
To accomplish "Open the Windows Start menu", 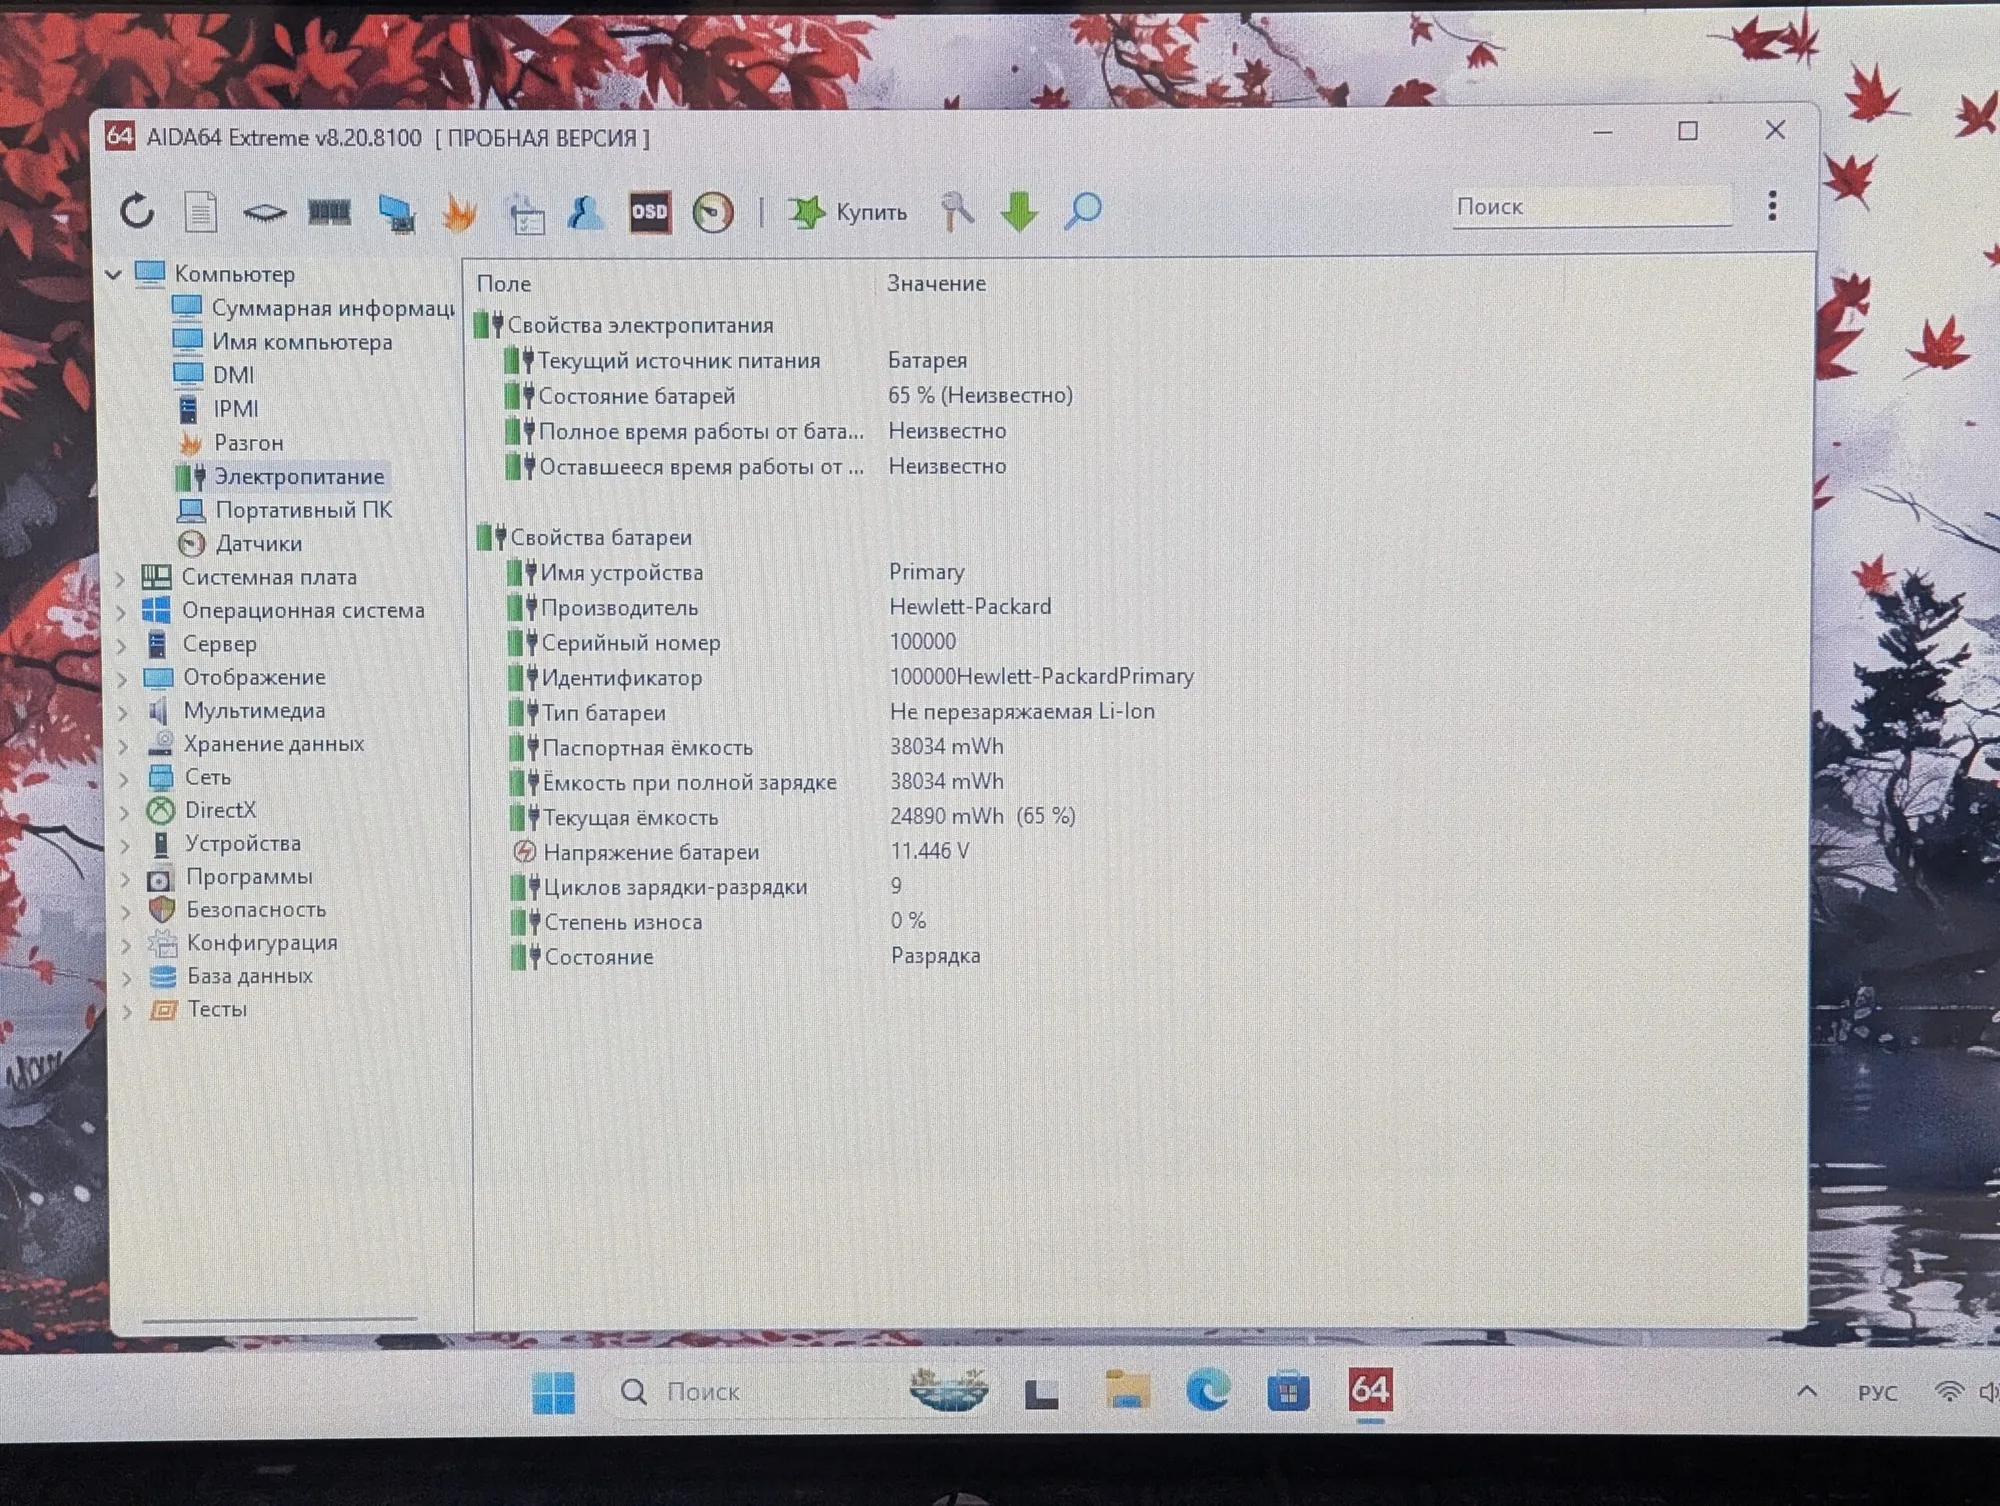I will point(553,1392).
